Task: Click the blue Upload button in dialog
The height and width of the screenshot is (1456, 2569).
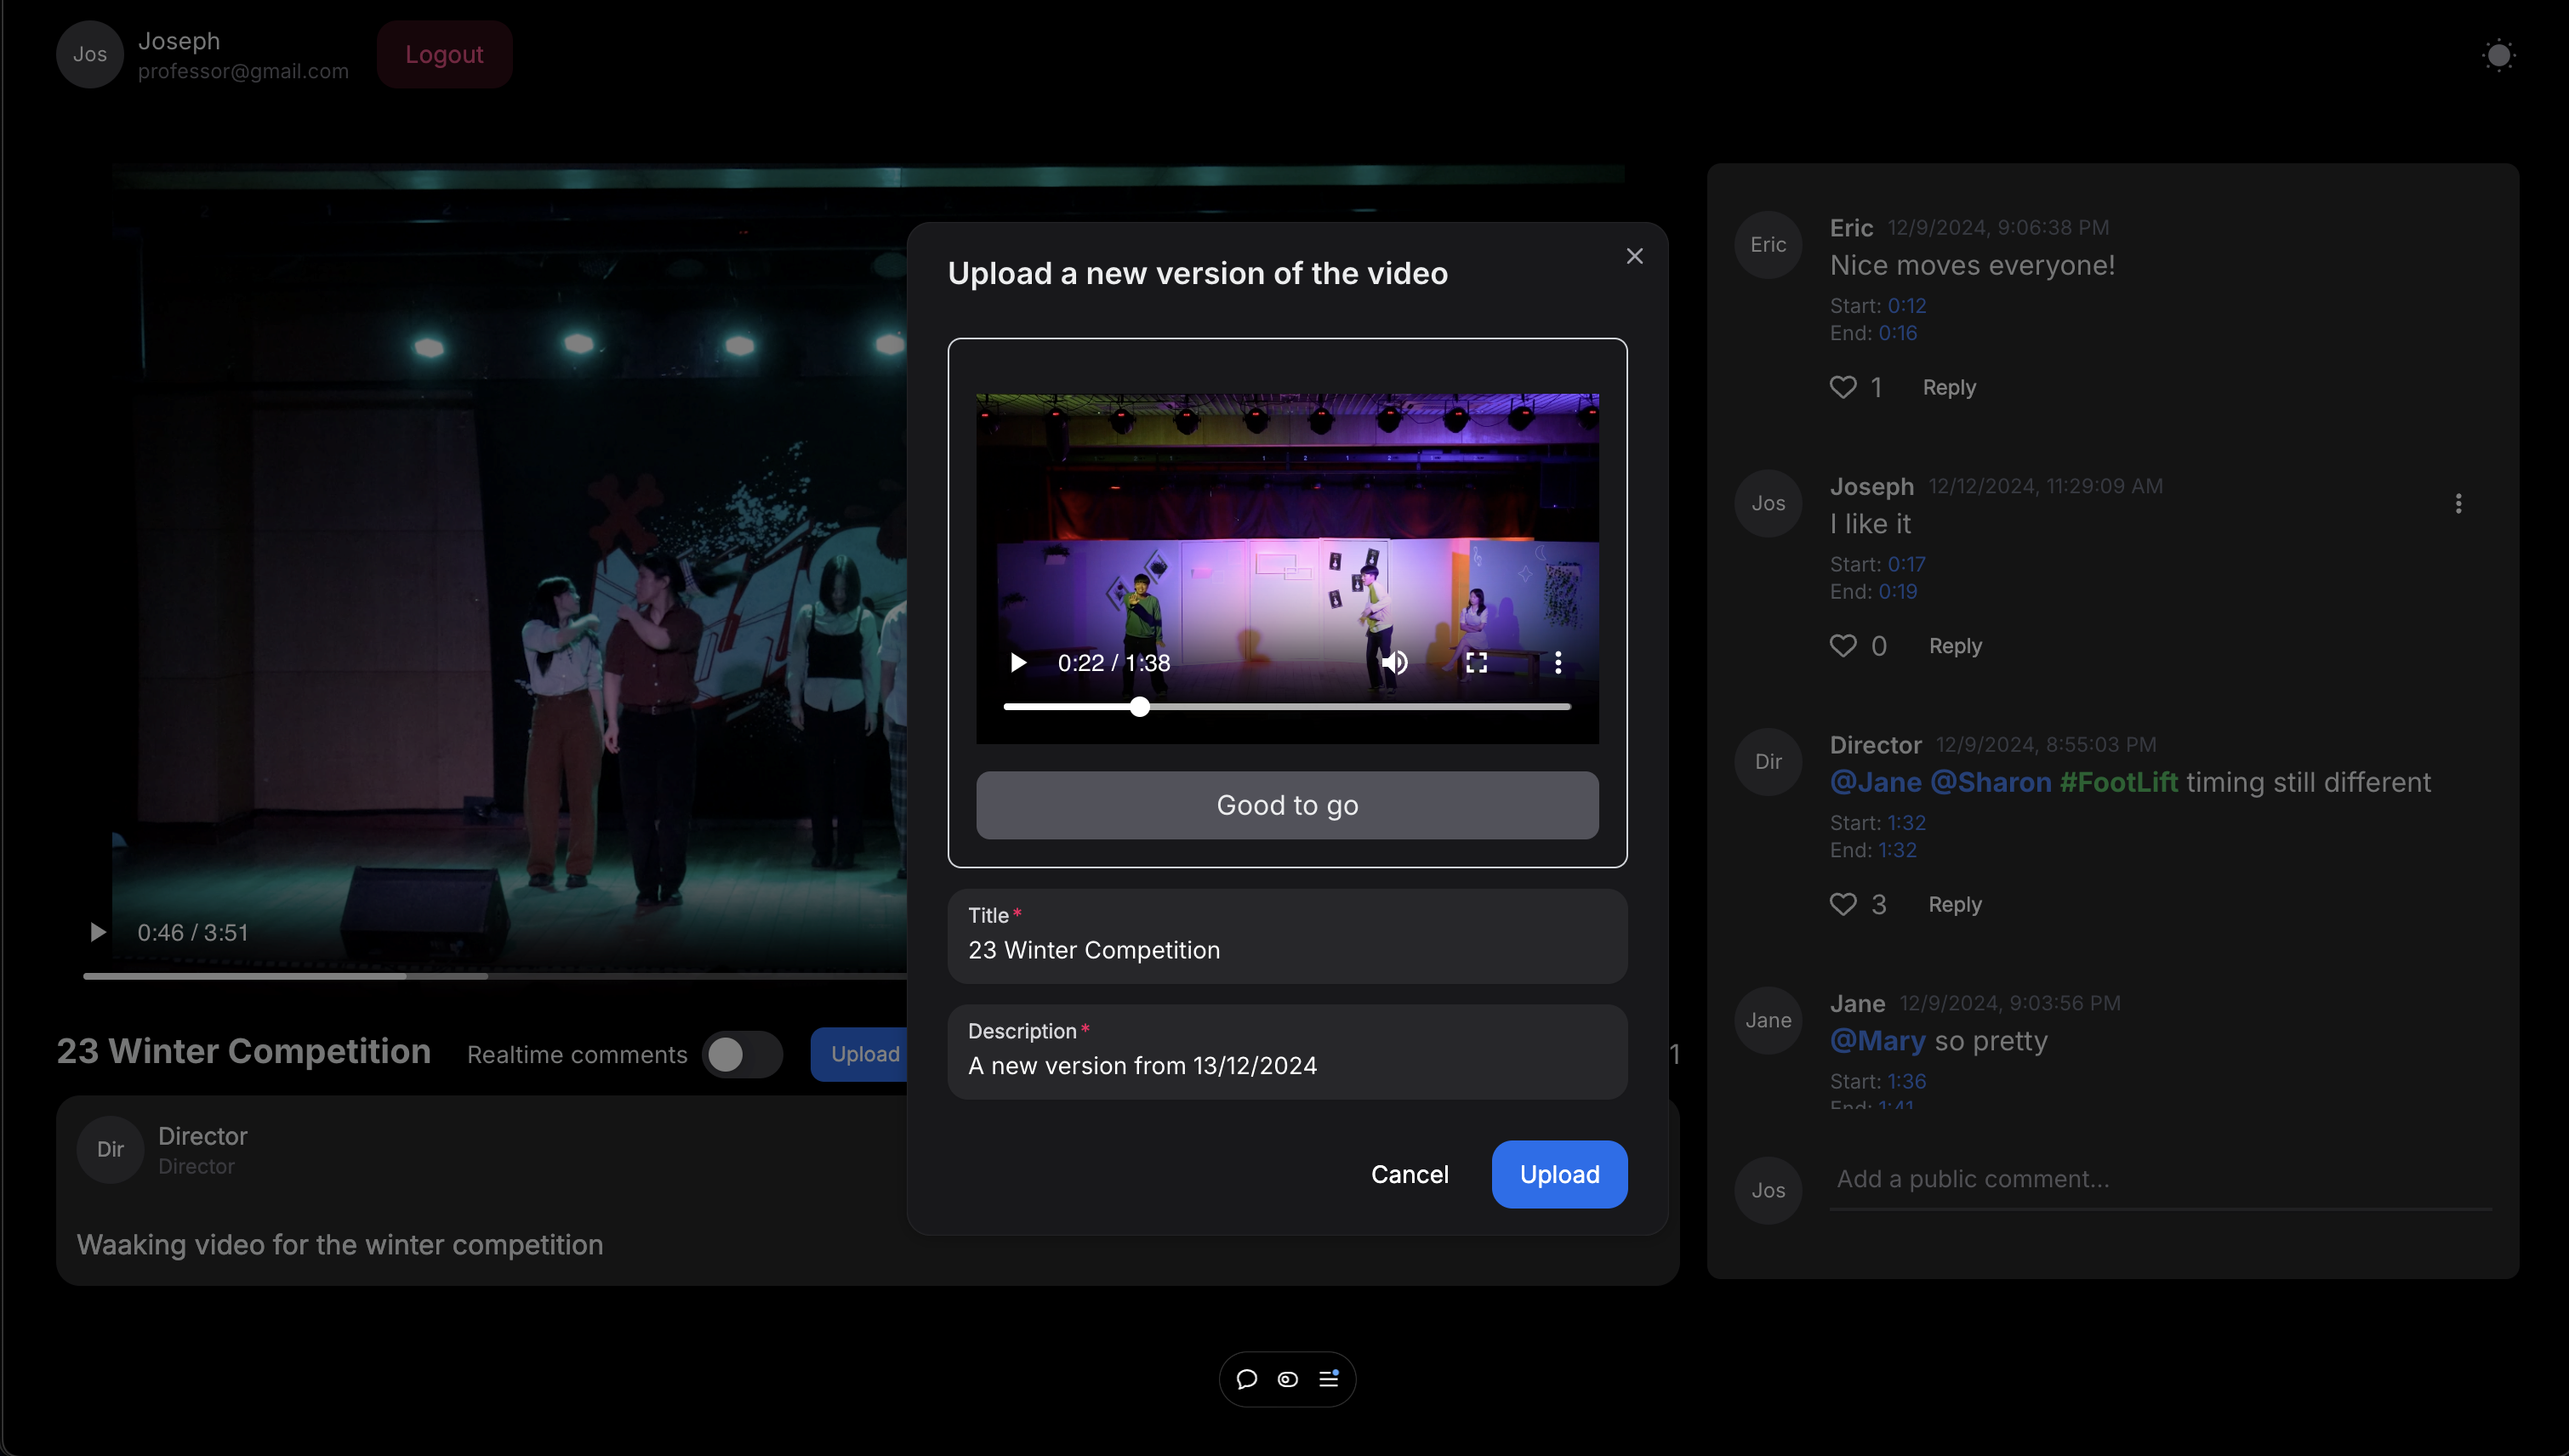Action: click(x=1558, y=1175)
